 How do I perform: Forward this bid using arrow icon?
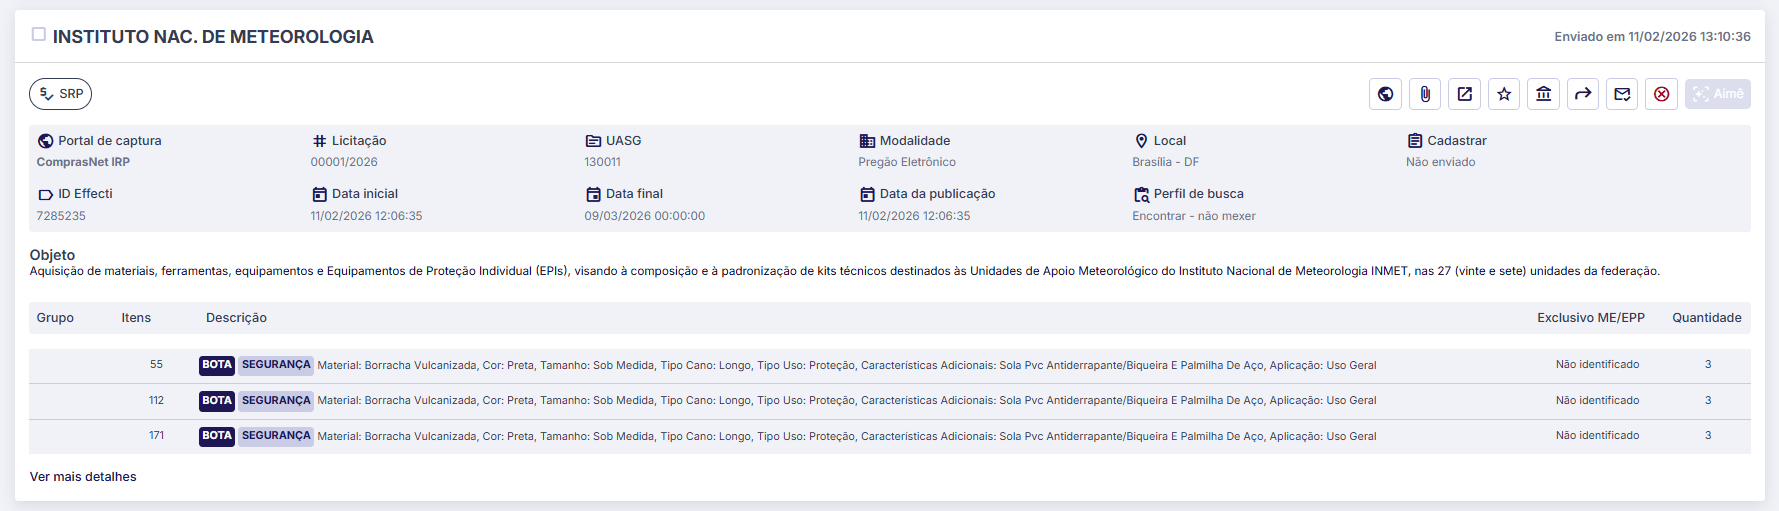point(1583,94)
